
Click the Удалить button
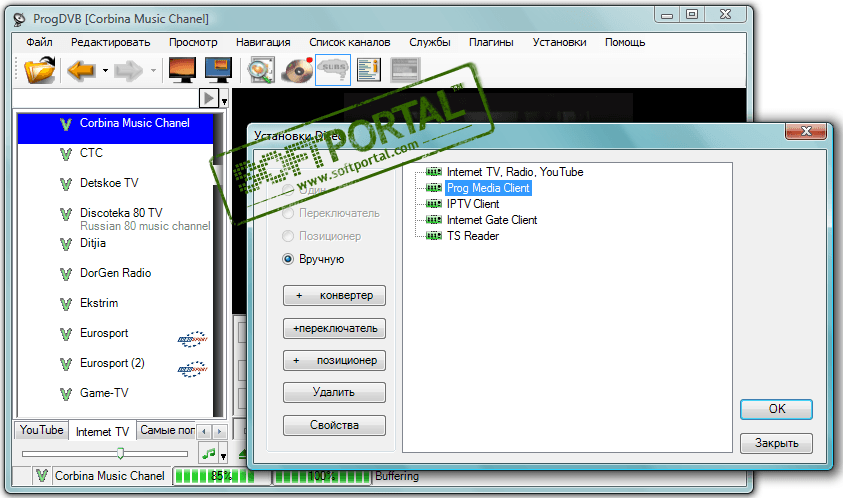[x=334, y=393]
